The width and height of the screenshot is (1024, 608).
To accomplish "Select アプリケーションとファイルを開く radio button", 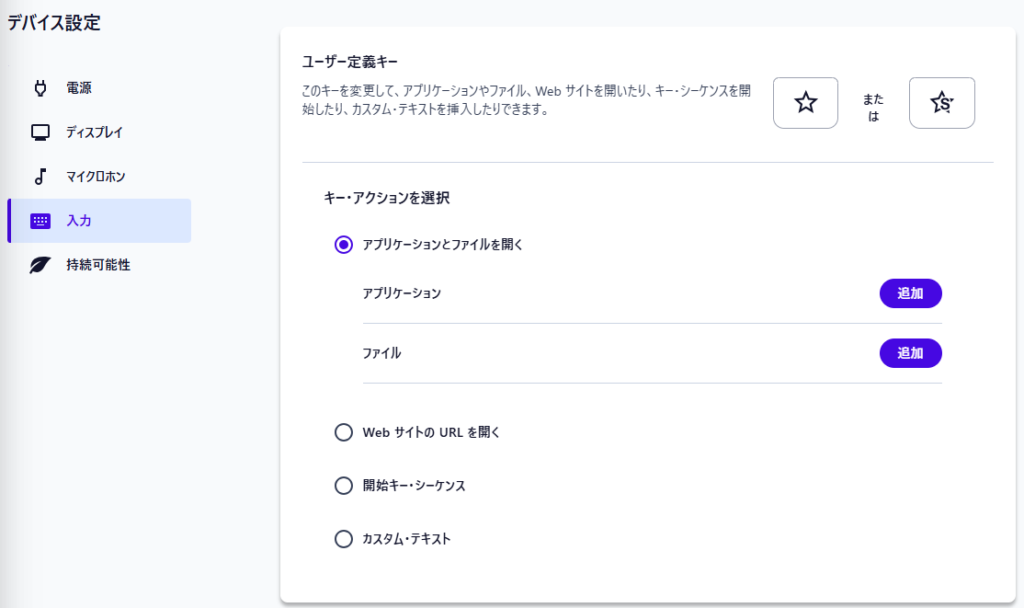I will click(x=344, y=244).
